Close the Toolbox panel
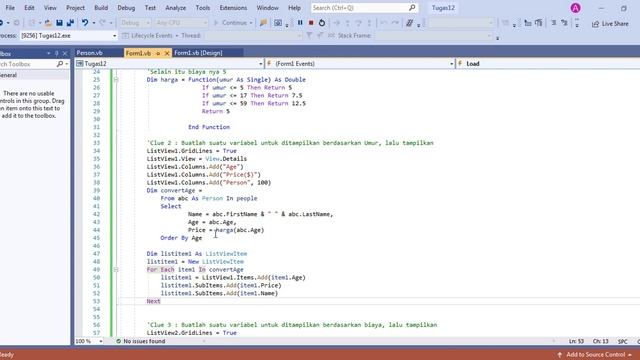640x360 pixels. [x=65, y=53]
